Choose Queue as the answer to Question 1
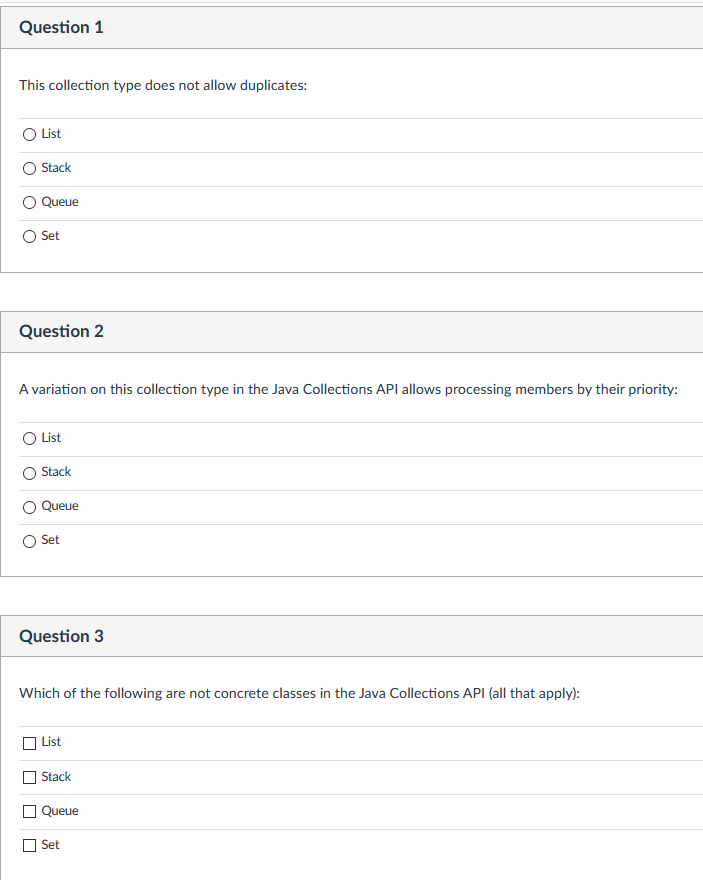Viewport: 703px width, 880px height. 29,202
